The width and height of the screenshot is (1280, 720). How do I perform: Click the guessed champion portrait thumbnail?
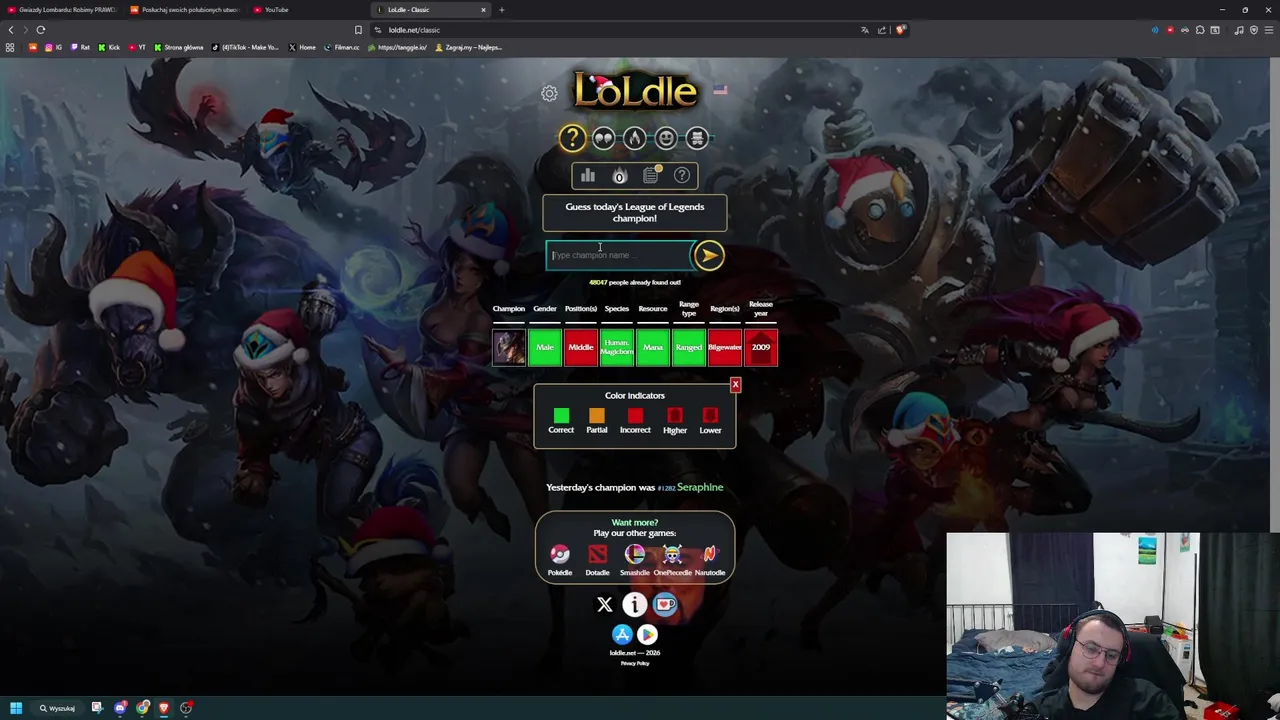tap(508, 347)
